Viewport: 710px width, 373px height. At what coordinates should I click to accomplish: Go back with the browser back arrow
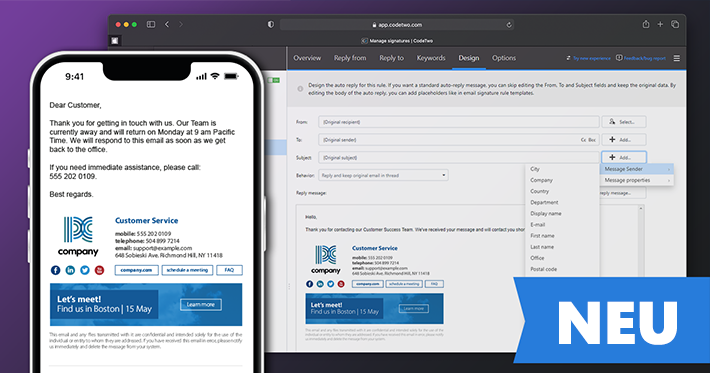click(x=167, y=24)
